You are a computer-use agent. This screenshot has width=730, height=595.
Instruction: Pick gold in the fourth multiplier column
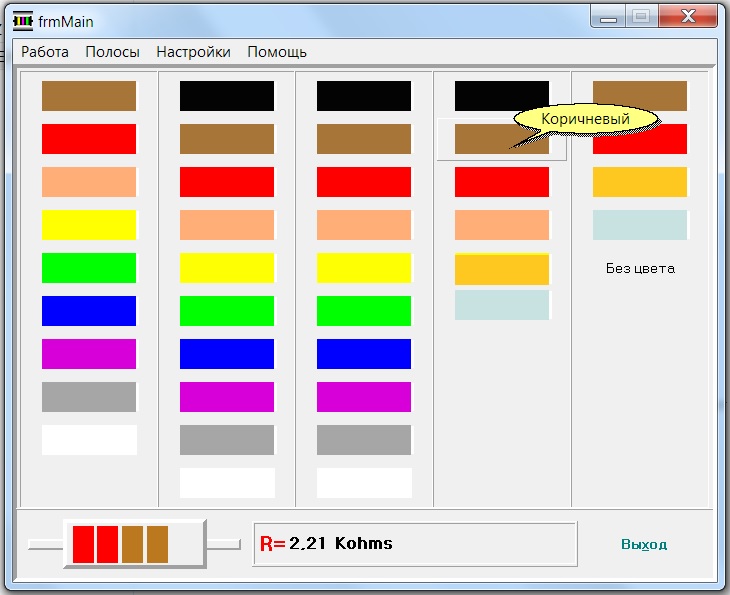coord(502,270)
